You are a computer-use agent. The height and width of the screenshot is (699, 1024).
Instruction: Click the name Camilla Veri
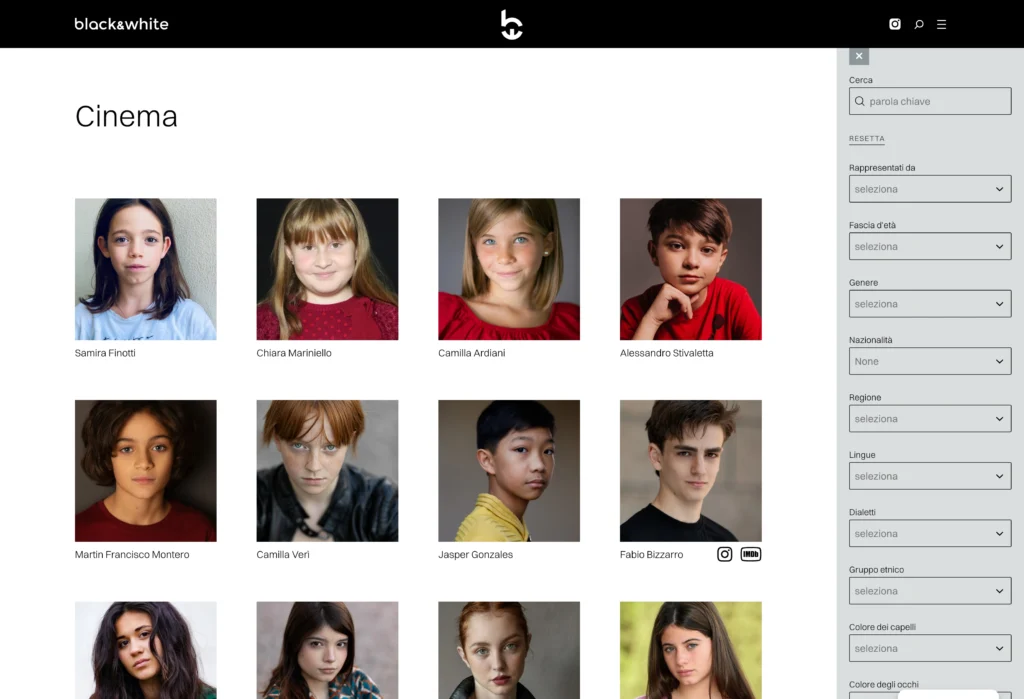click(283, 555)
